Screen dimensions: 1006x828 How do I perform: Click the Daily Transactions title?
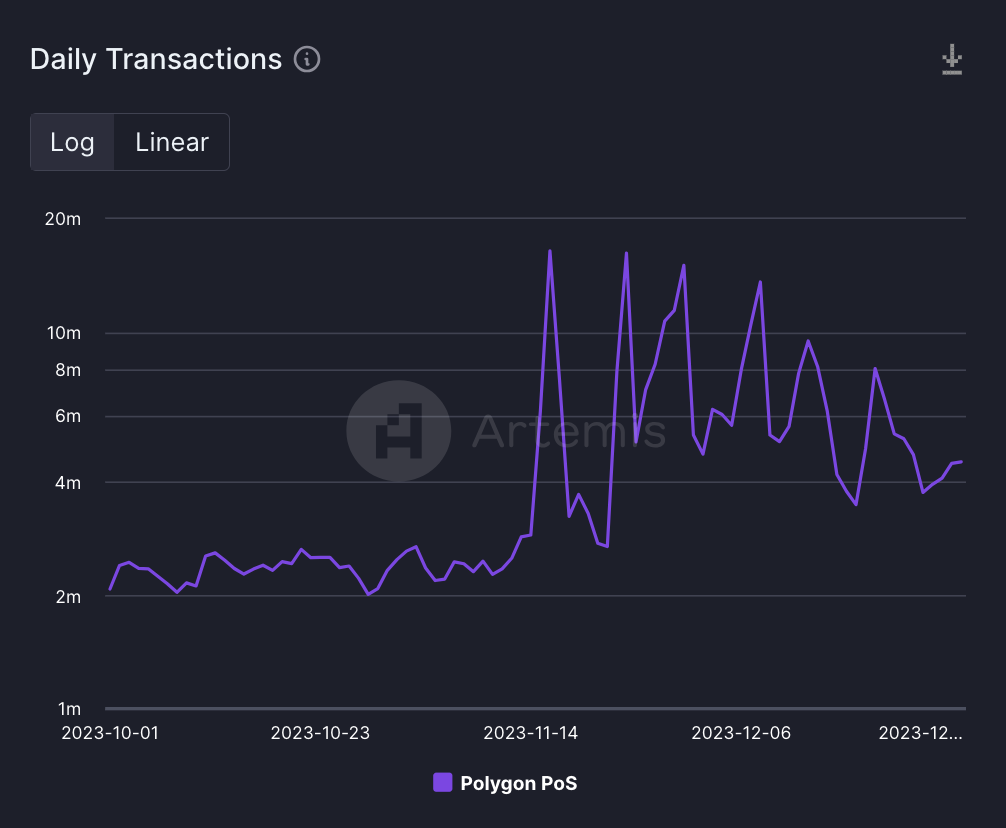point(156,59)
